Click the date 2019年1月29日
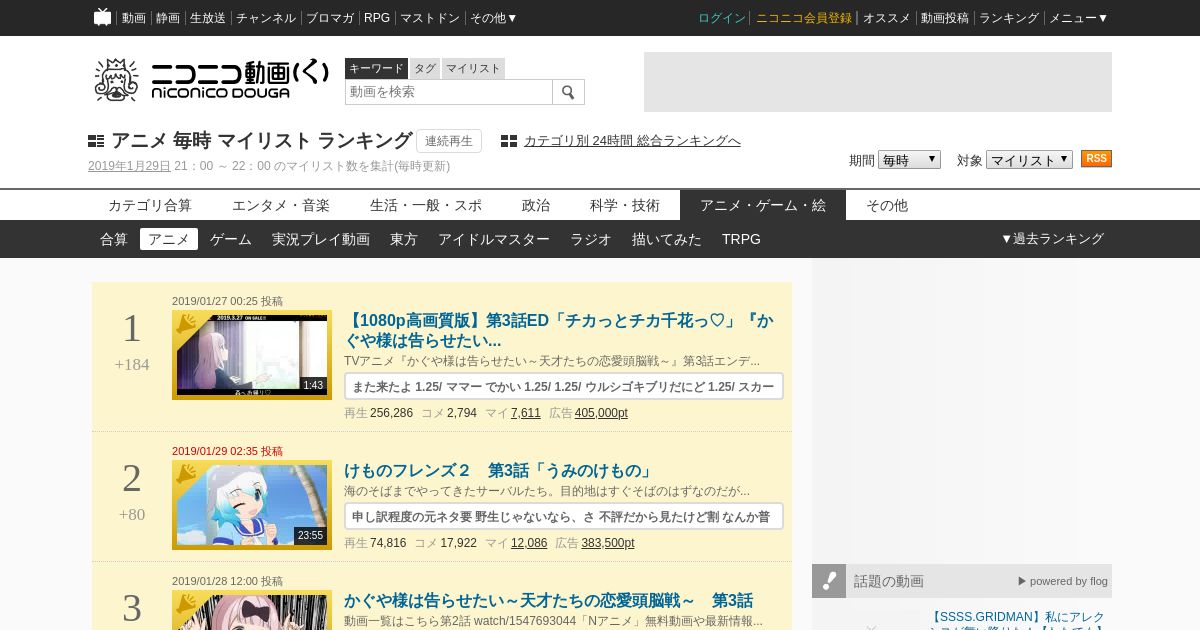Image resolution: width=1200 pixels, height=630 pixels. pos(129,166)
